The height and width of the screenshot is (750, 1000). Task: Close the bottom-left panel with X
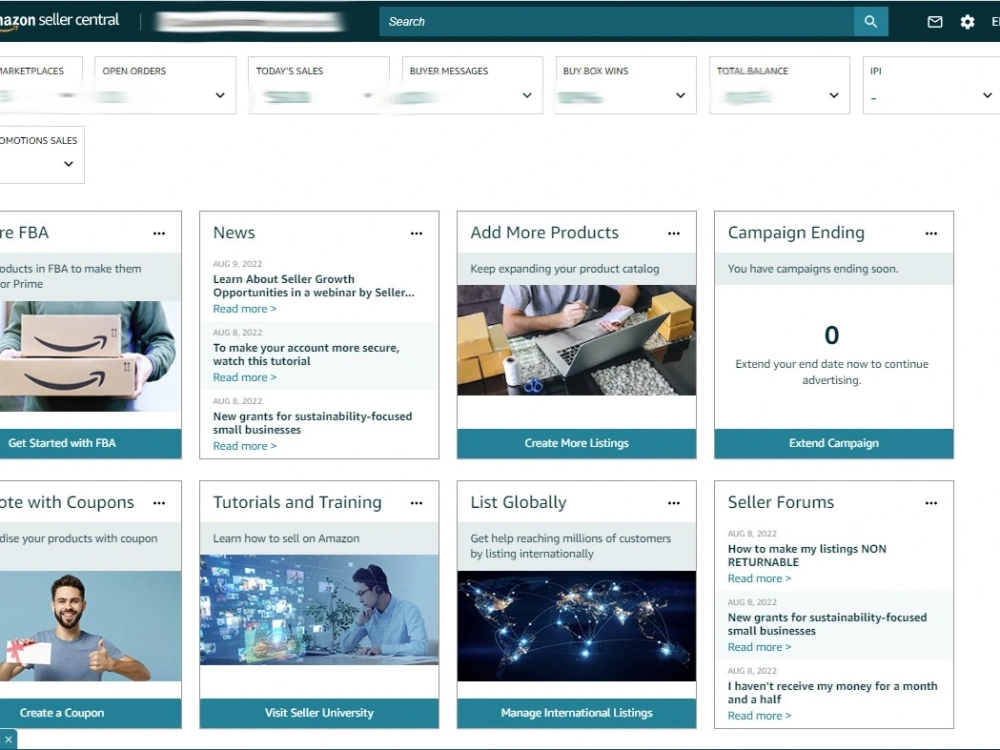click(x=8, y=740)
